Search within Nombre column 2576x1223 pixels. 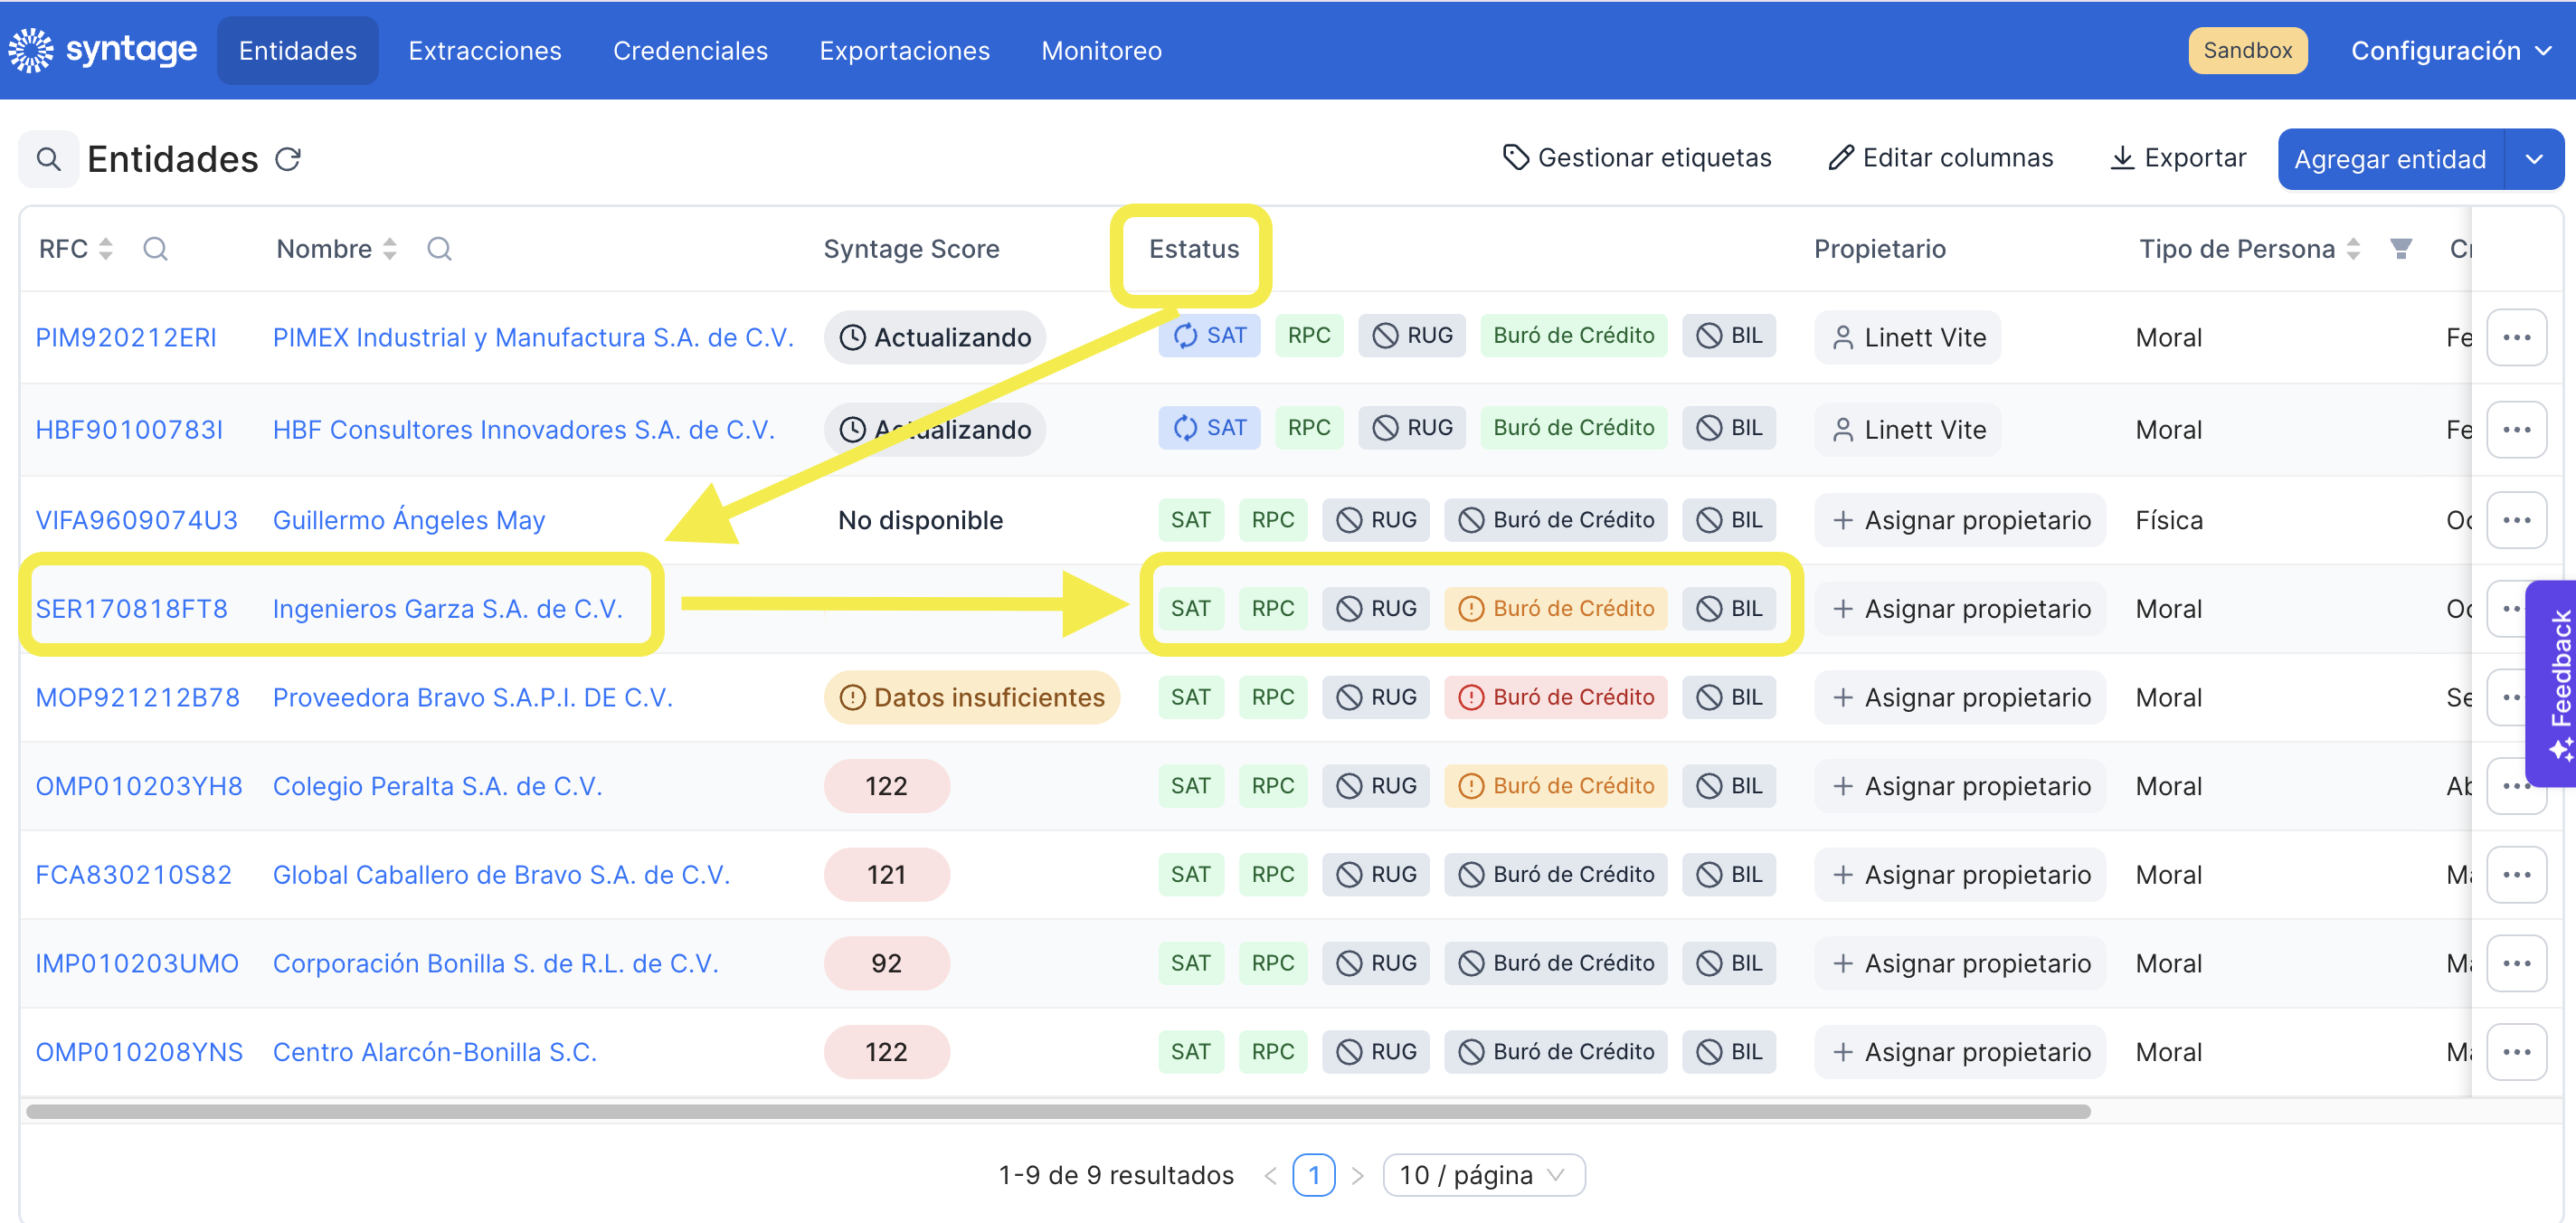pos(439,249)
